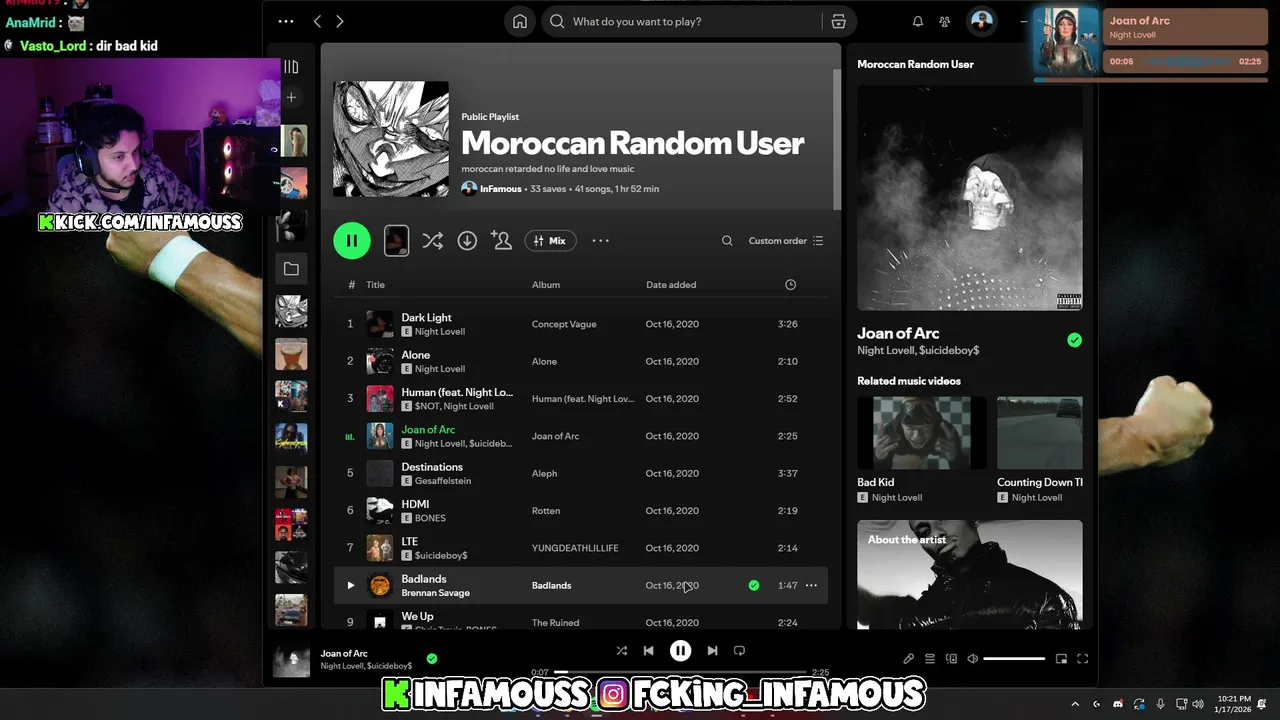Open Concept Vague album link
1280x720 pixels.
coord(564,324)
